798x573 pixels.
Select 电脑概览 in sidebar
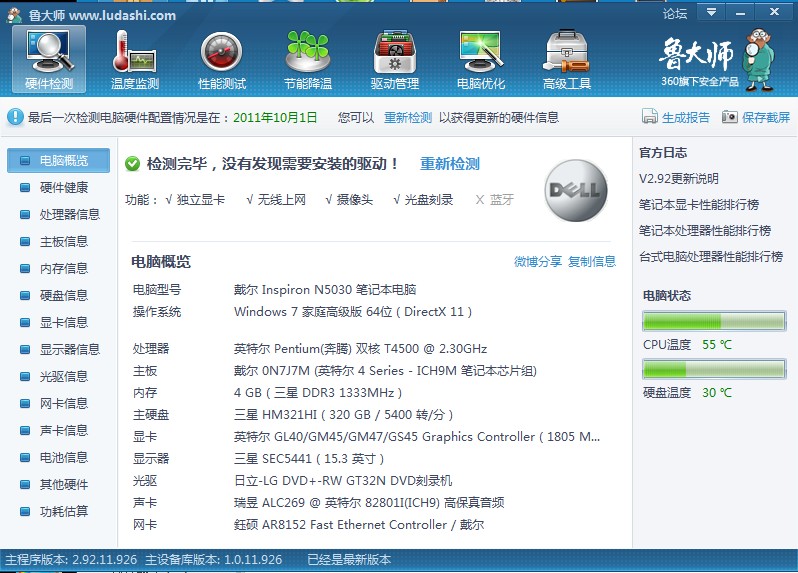pyautogui.click(x=59, y=160)
